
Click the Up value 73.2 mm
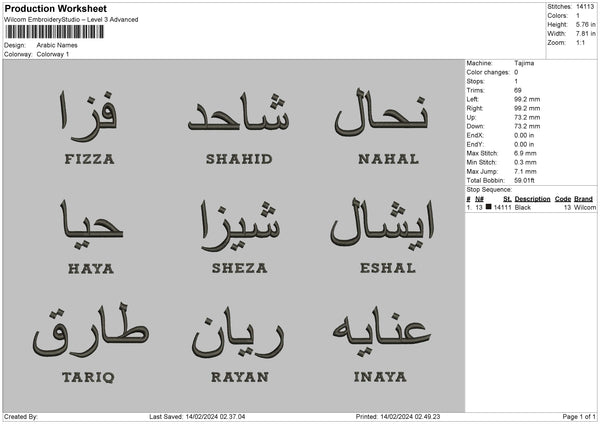pyautogui.click(x=527, y=117)
